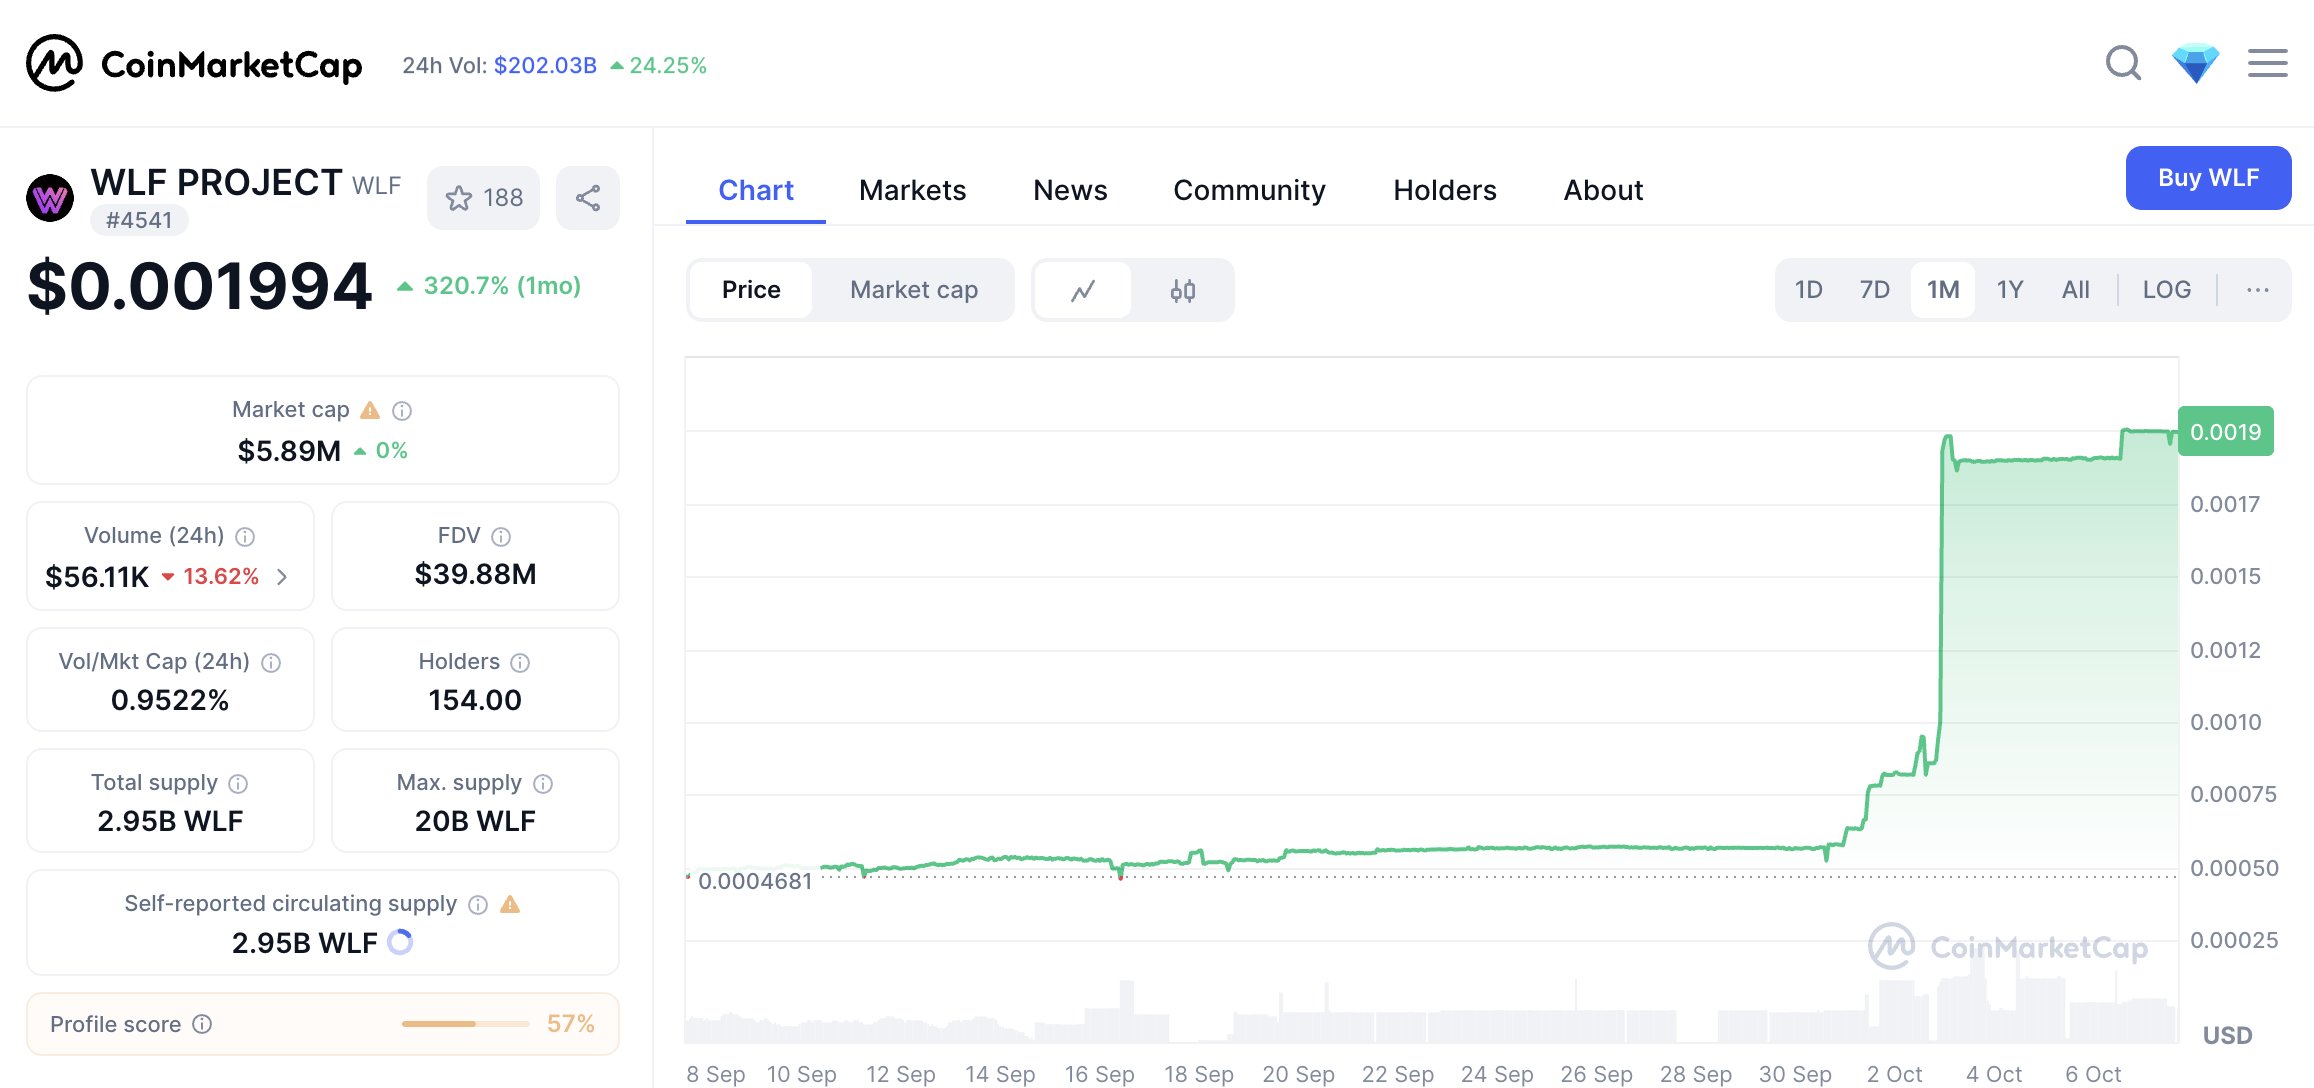Screen dimensions: 2314x1088
Task: Click the Profile score progress bar
Action: click(x=465, y=1024)
